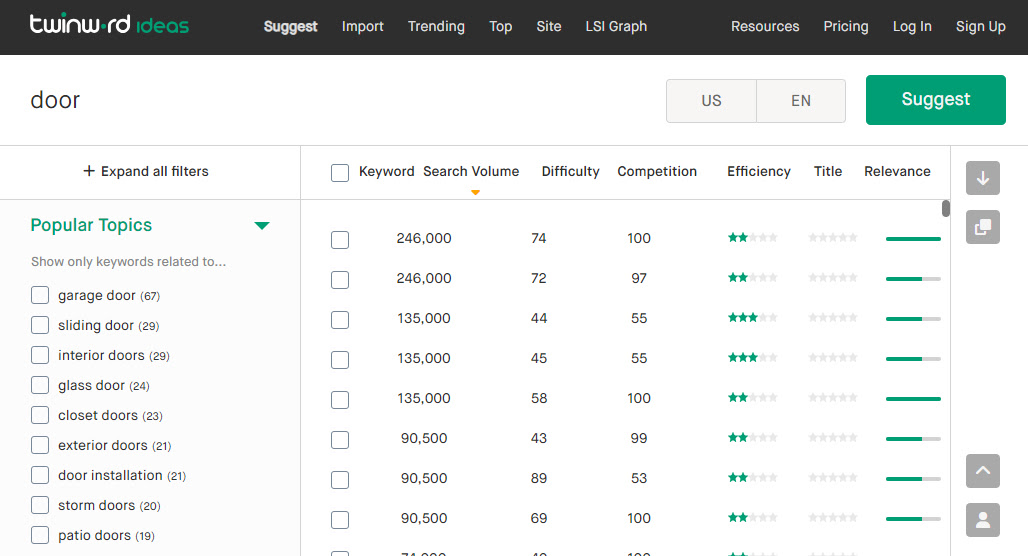Check the row with volume 135,000 difficulty 45
Viewport: 1028px width, 556px height.
[x=340, y=360]
